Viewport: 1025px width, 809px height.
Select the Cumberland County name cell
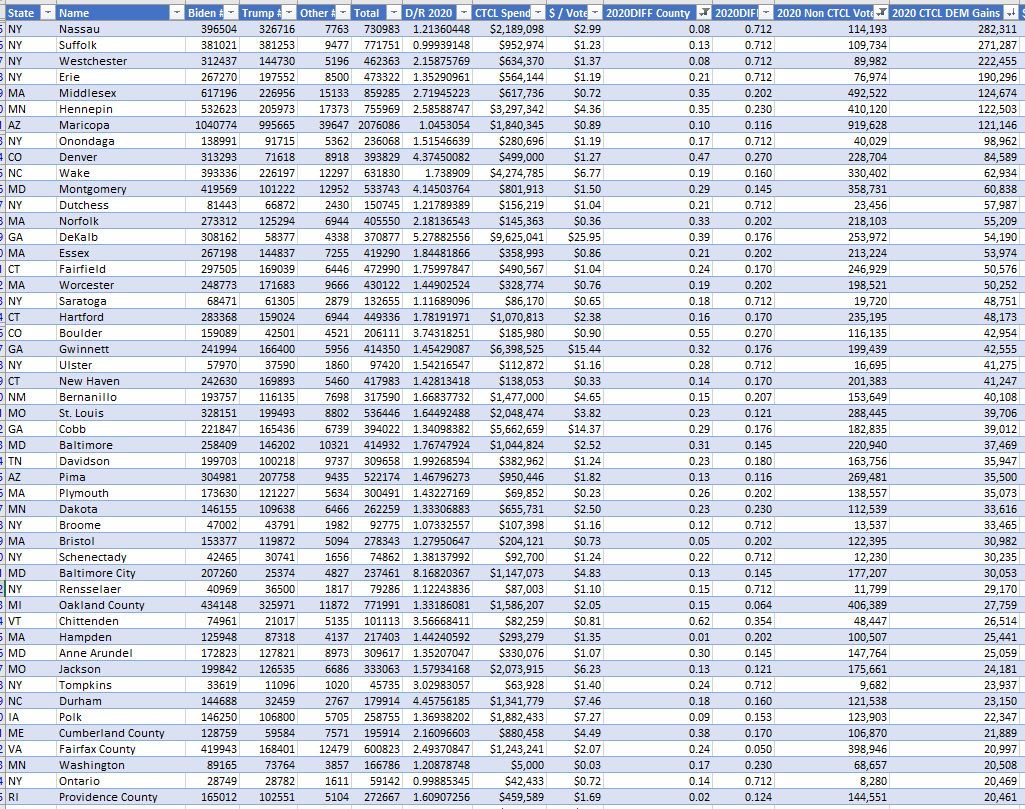(x=120, y=734)
